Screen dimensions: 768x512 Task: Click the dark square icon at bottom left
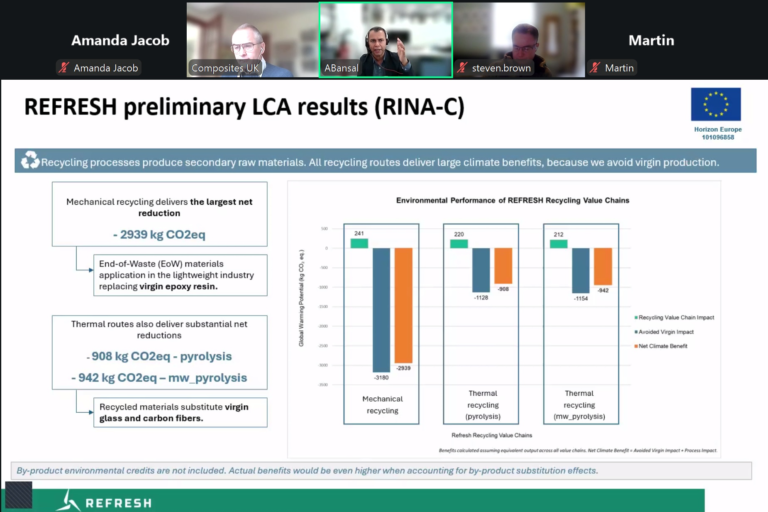[x=19, y=494]
